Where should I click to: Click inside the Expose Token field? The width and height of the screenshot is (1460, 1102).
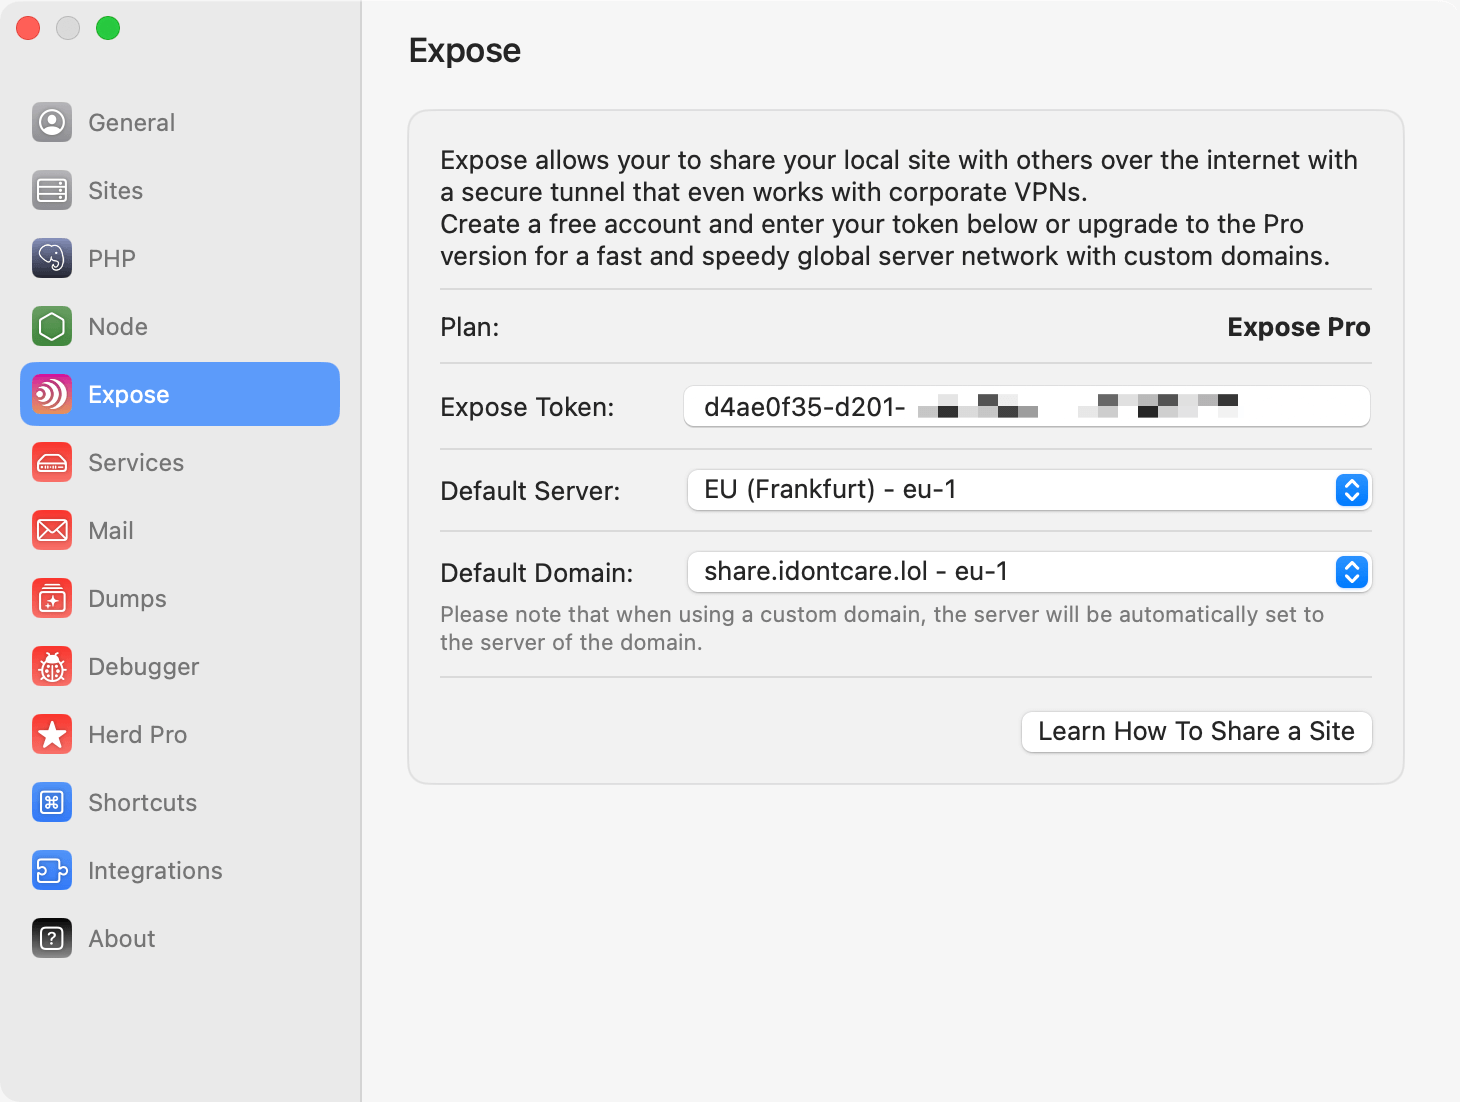[x=1027, y=406]
